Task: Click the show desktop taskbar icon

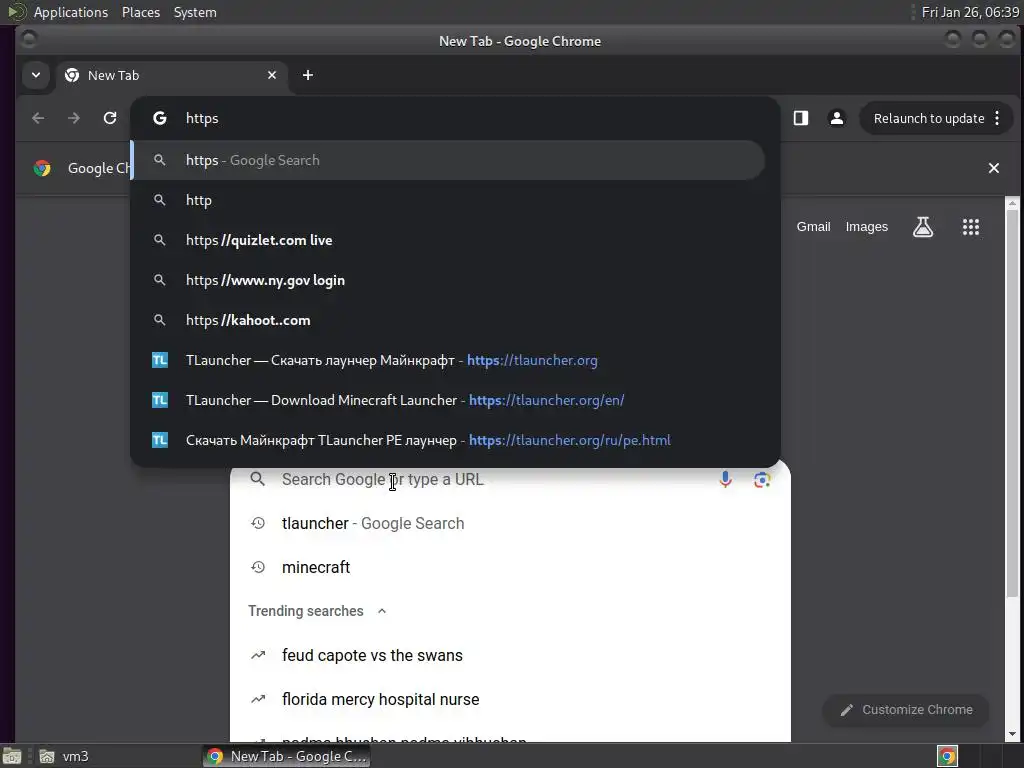Action: point(12,756)
